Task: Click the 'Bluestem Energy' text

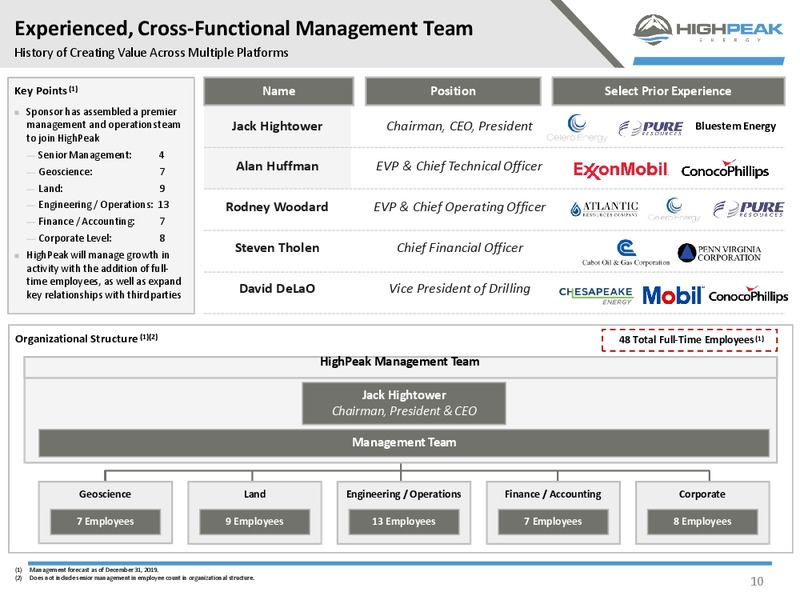Action: (735, 127)
